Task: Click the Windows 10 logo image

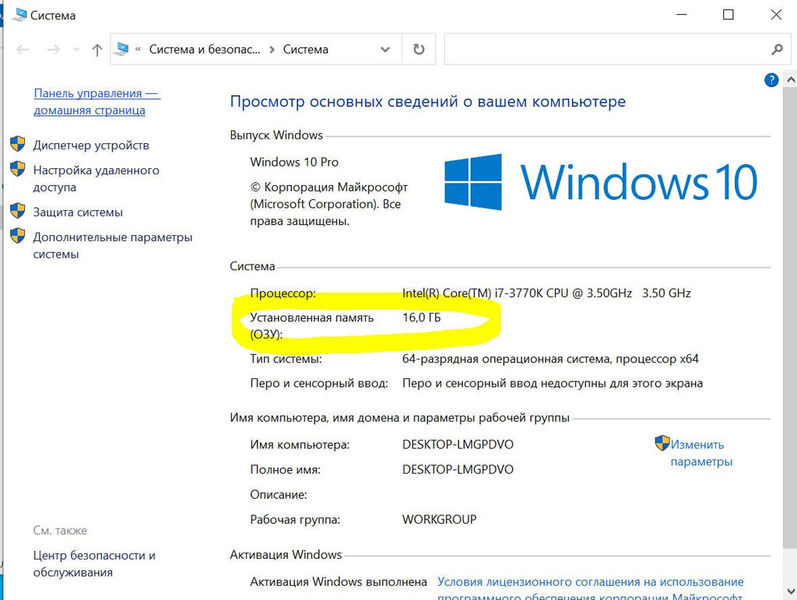Action: click(601, 182)
